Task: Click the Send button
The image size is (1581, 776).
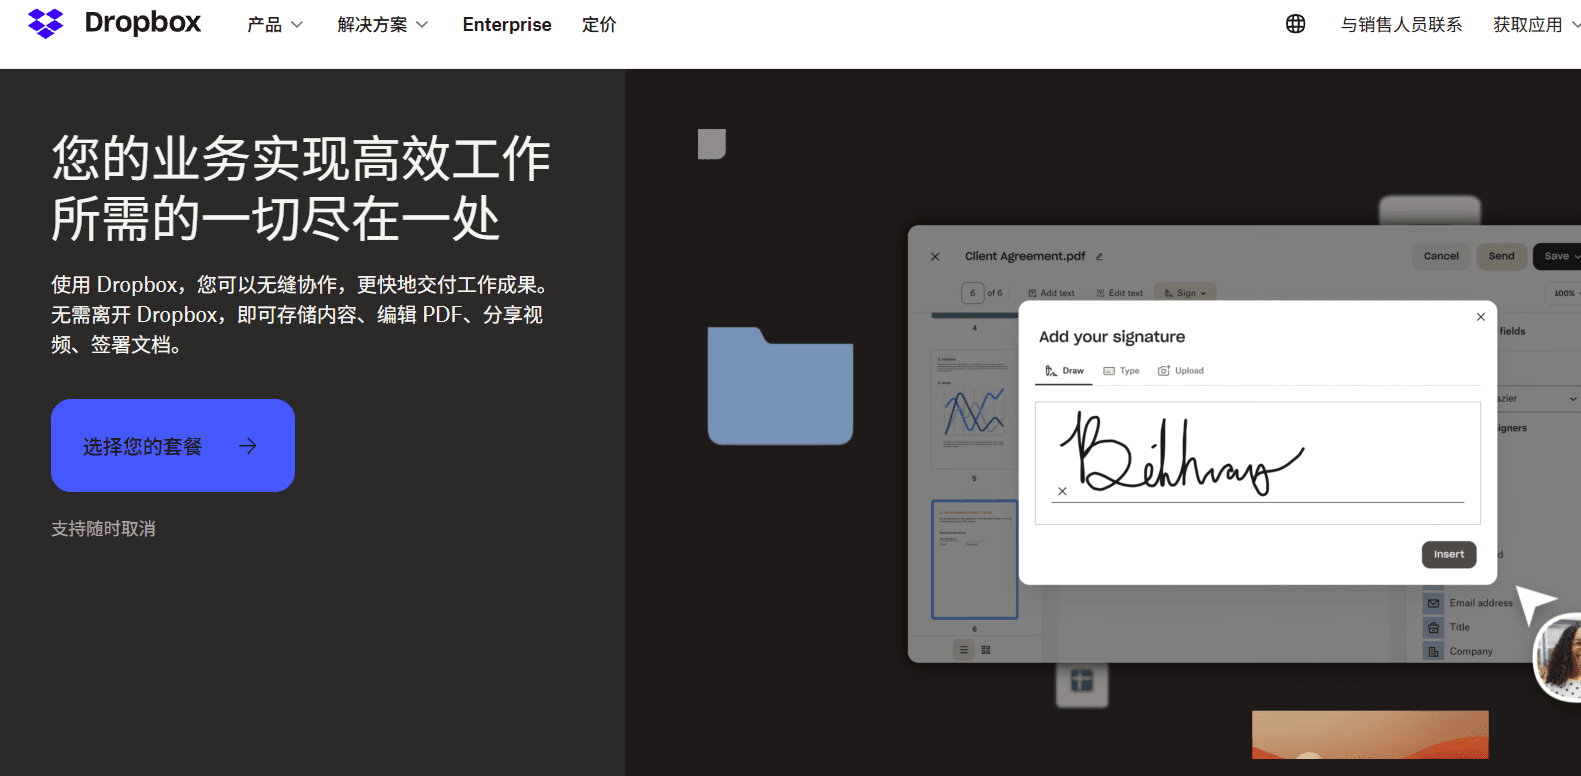Action: pos(1501,256)
